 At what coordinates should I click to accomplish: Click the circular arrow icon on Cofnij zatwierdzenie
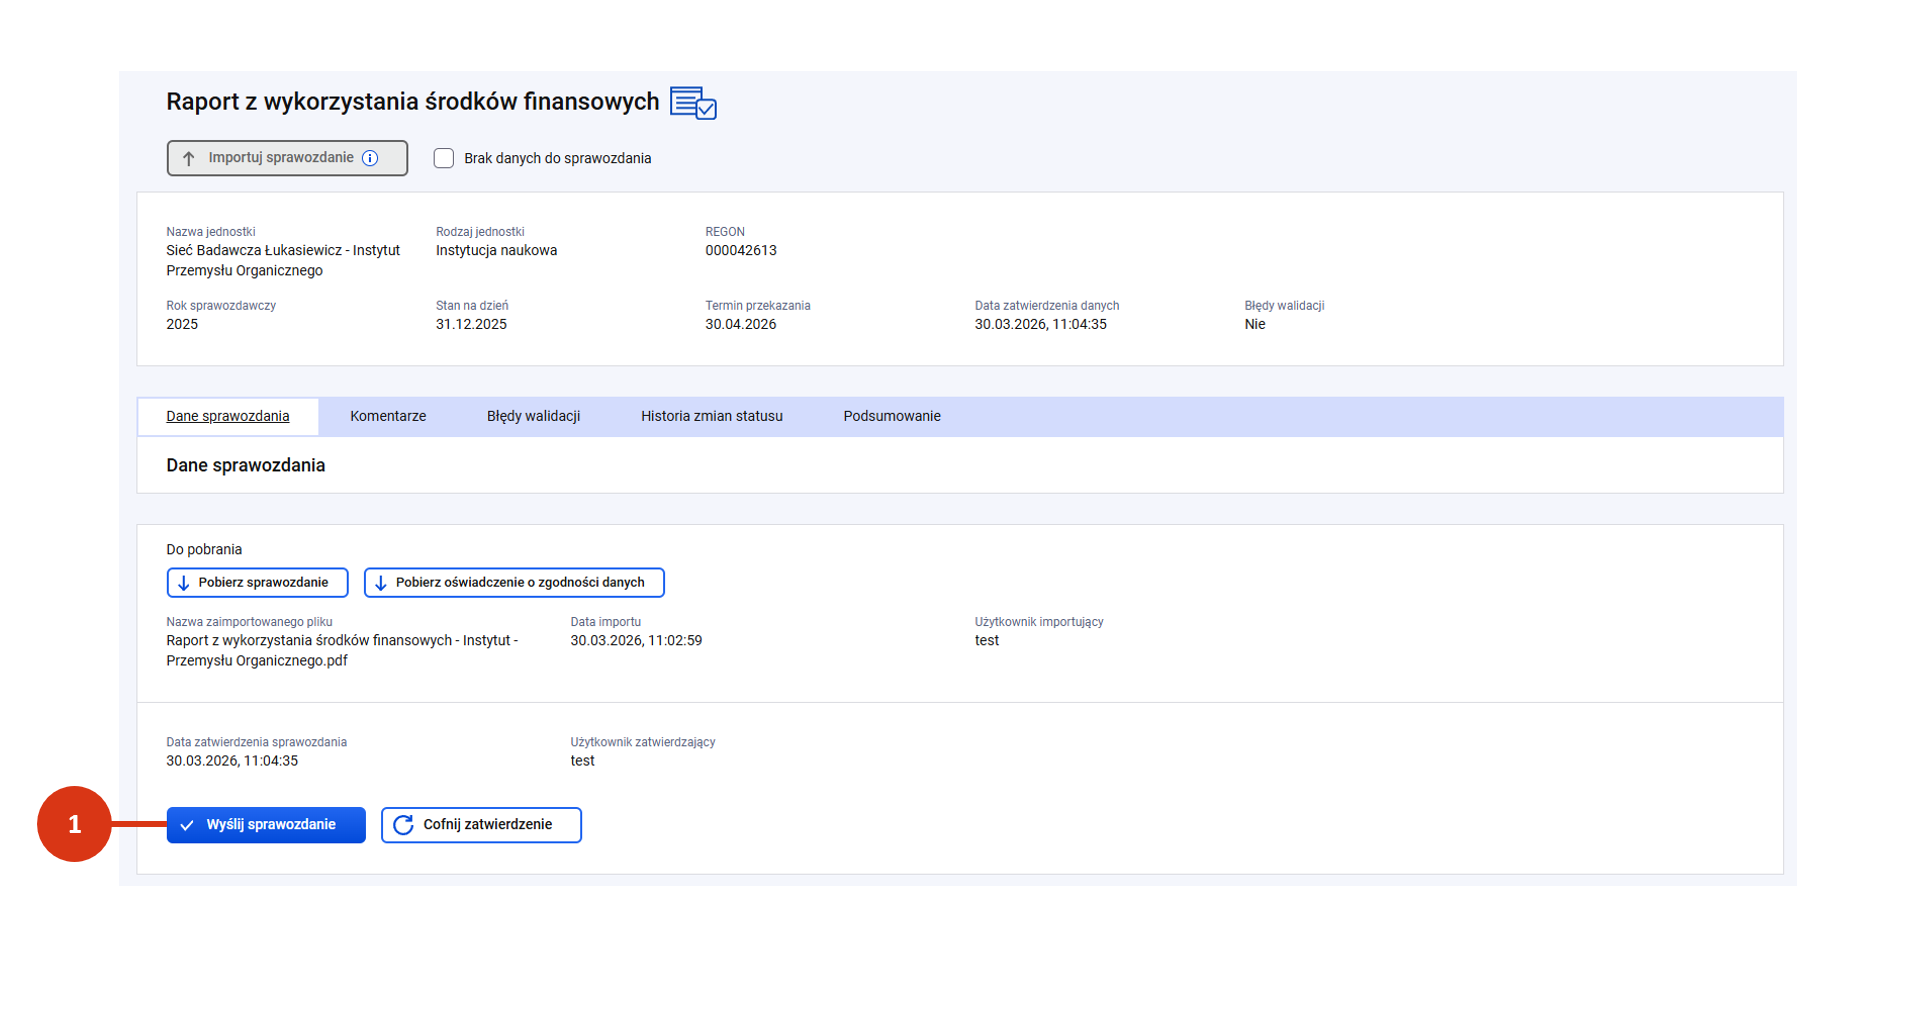tap(403, 825)
